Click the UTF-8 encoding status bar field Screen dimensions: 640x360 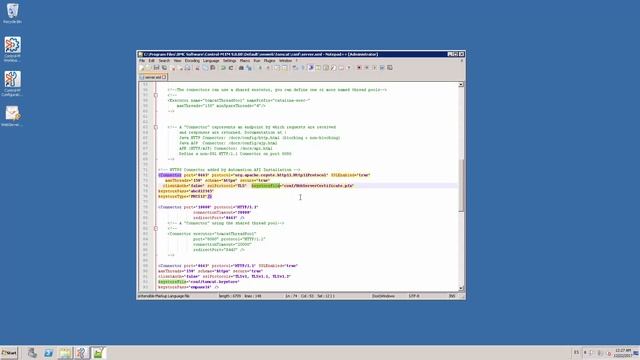coord(414,296)
